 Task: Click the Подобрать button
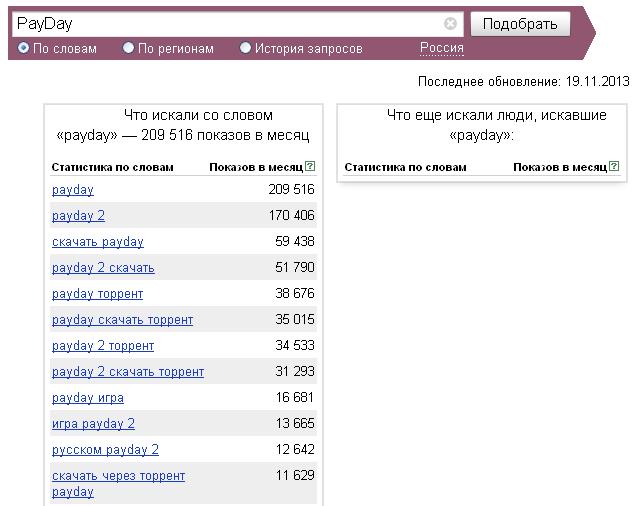[x=520, y=24]
